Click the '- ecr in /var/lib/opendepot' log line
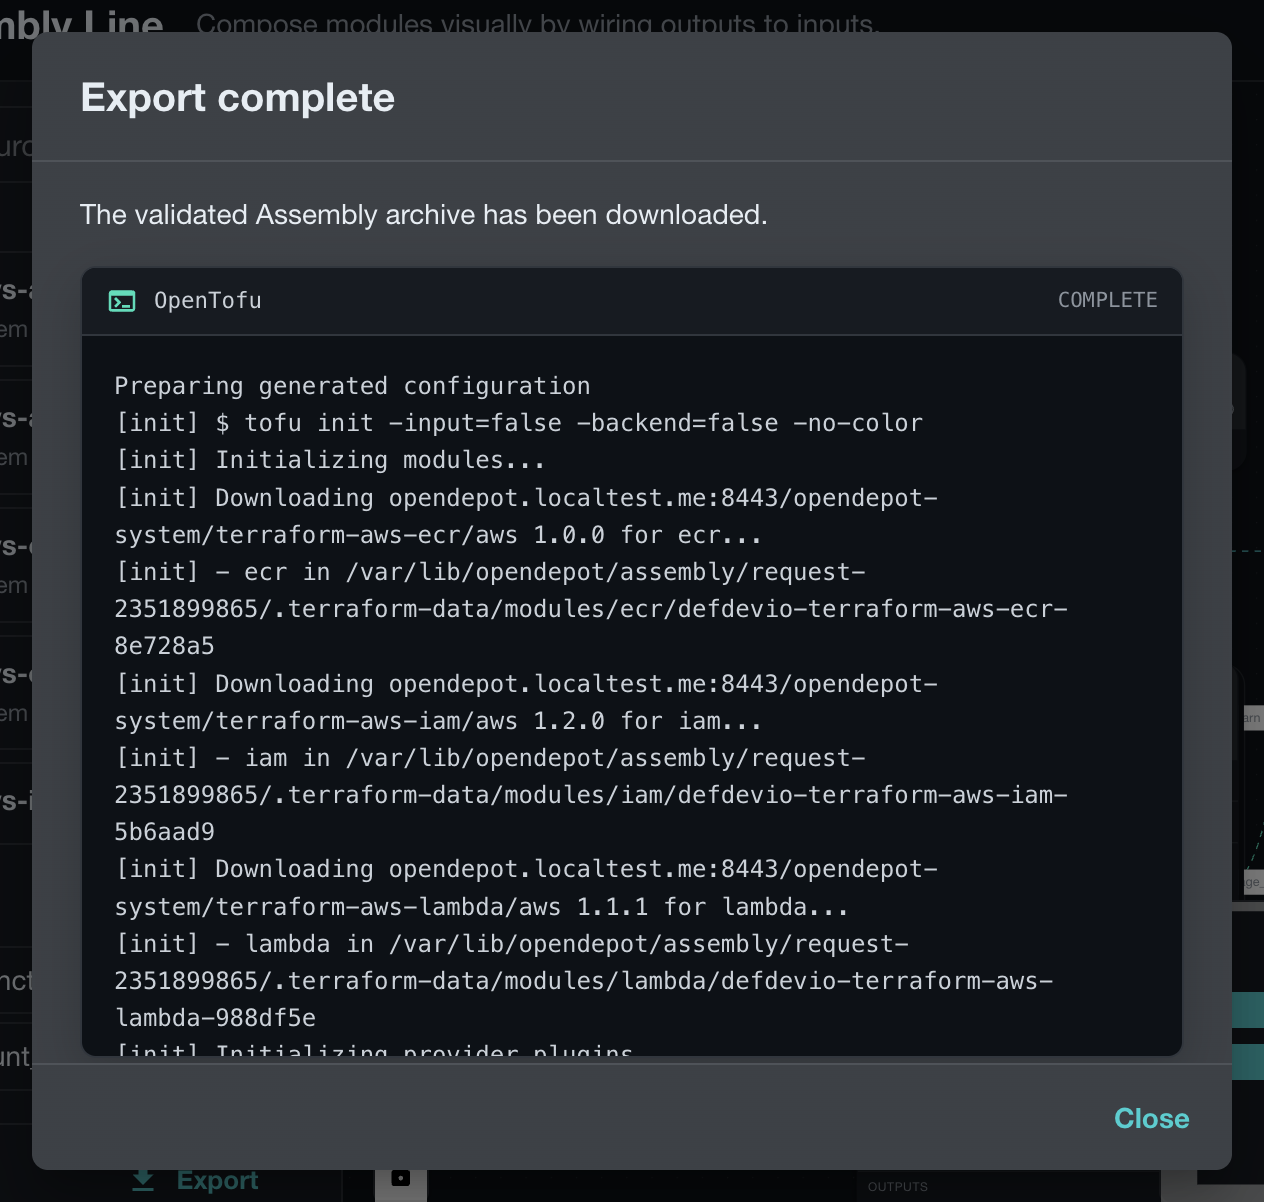The height and width of the screenshot is (1202, 1264). (x=490, y=572)
